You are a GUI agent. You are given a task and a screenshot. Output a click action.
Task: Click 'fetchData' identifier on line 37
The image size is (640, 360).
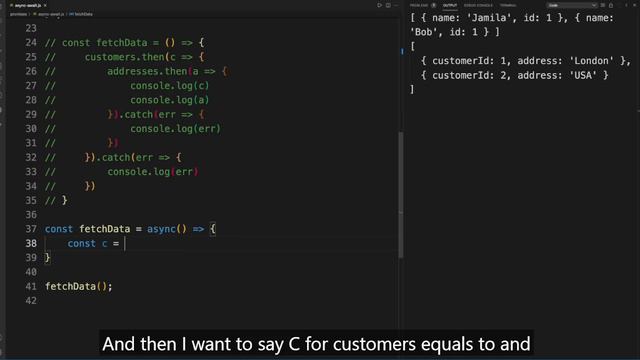pos(104,229)
